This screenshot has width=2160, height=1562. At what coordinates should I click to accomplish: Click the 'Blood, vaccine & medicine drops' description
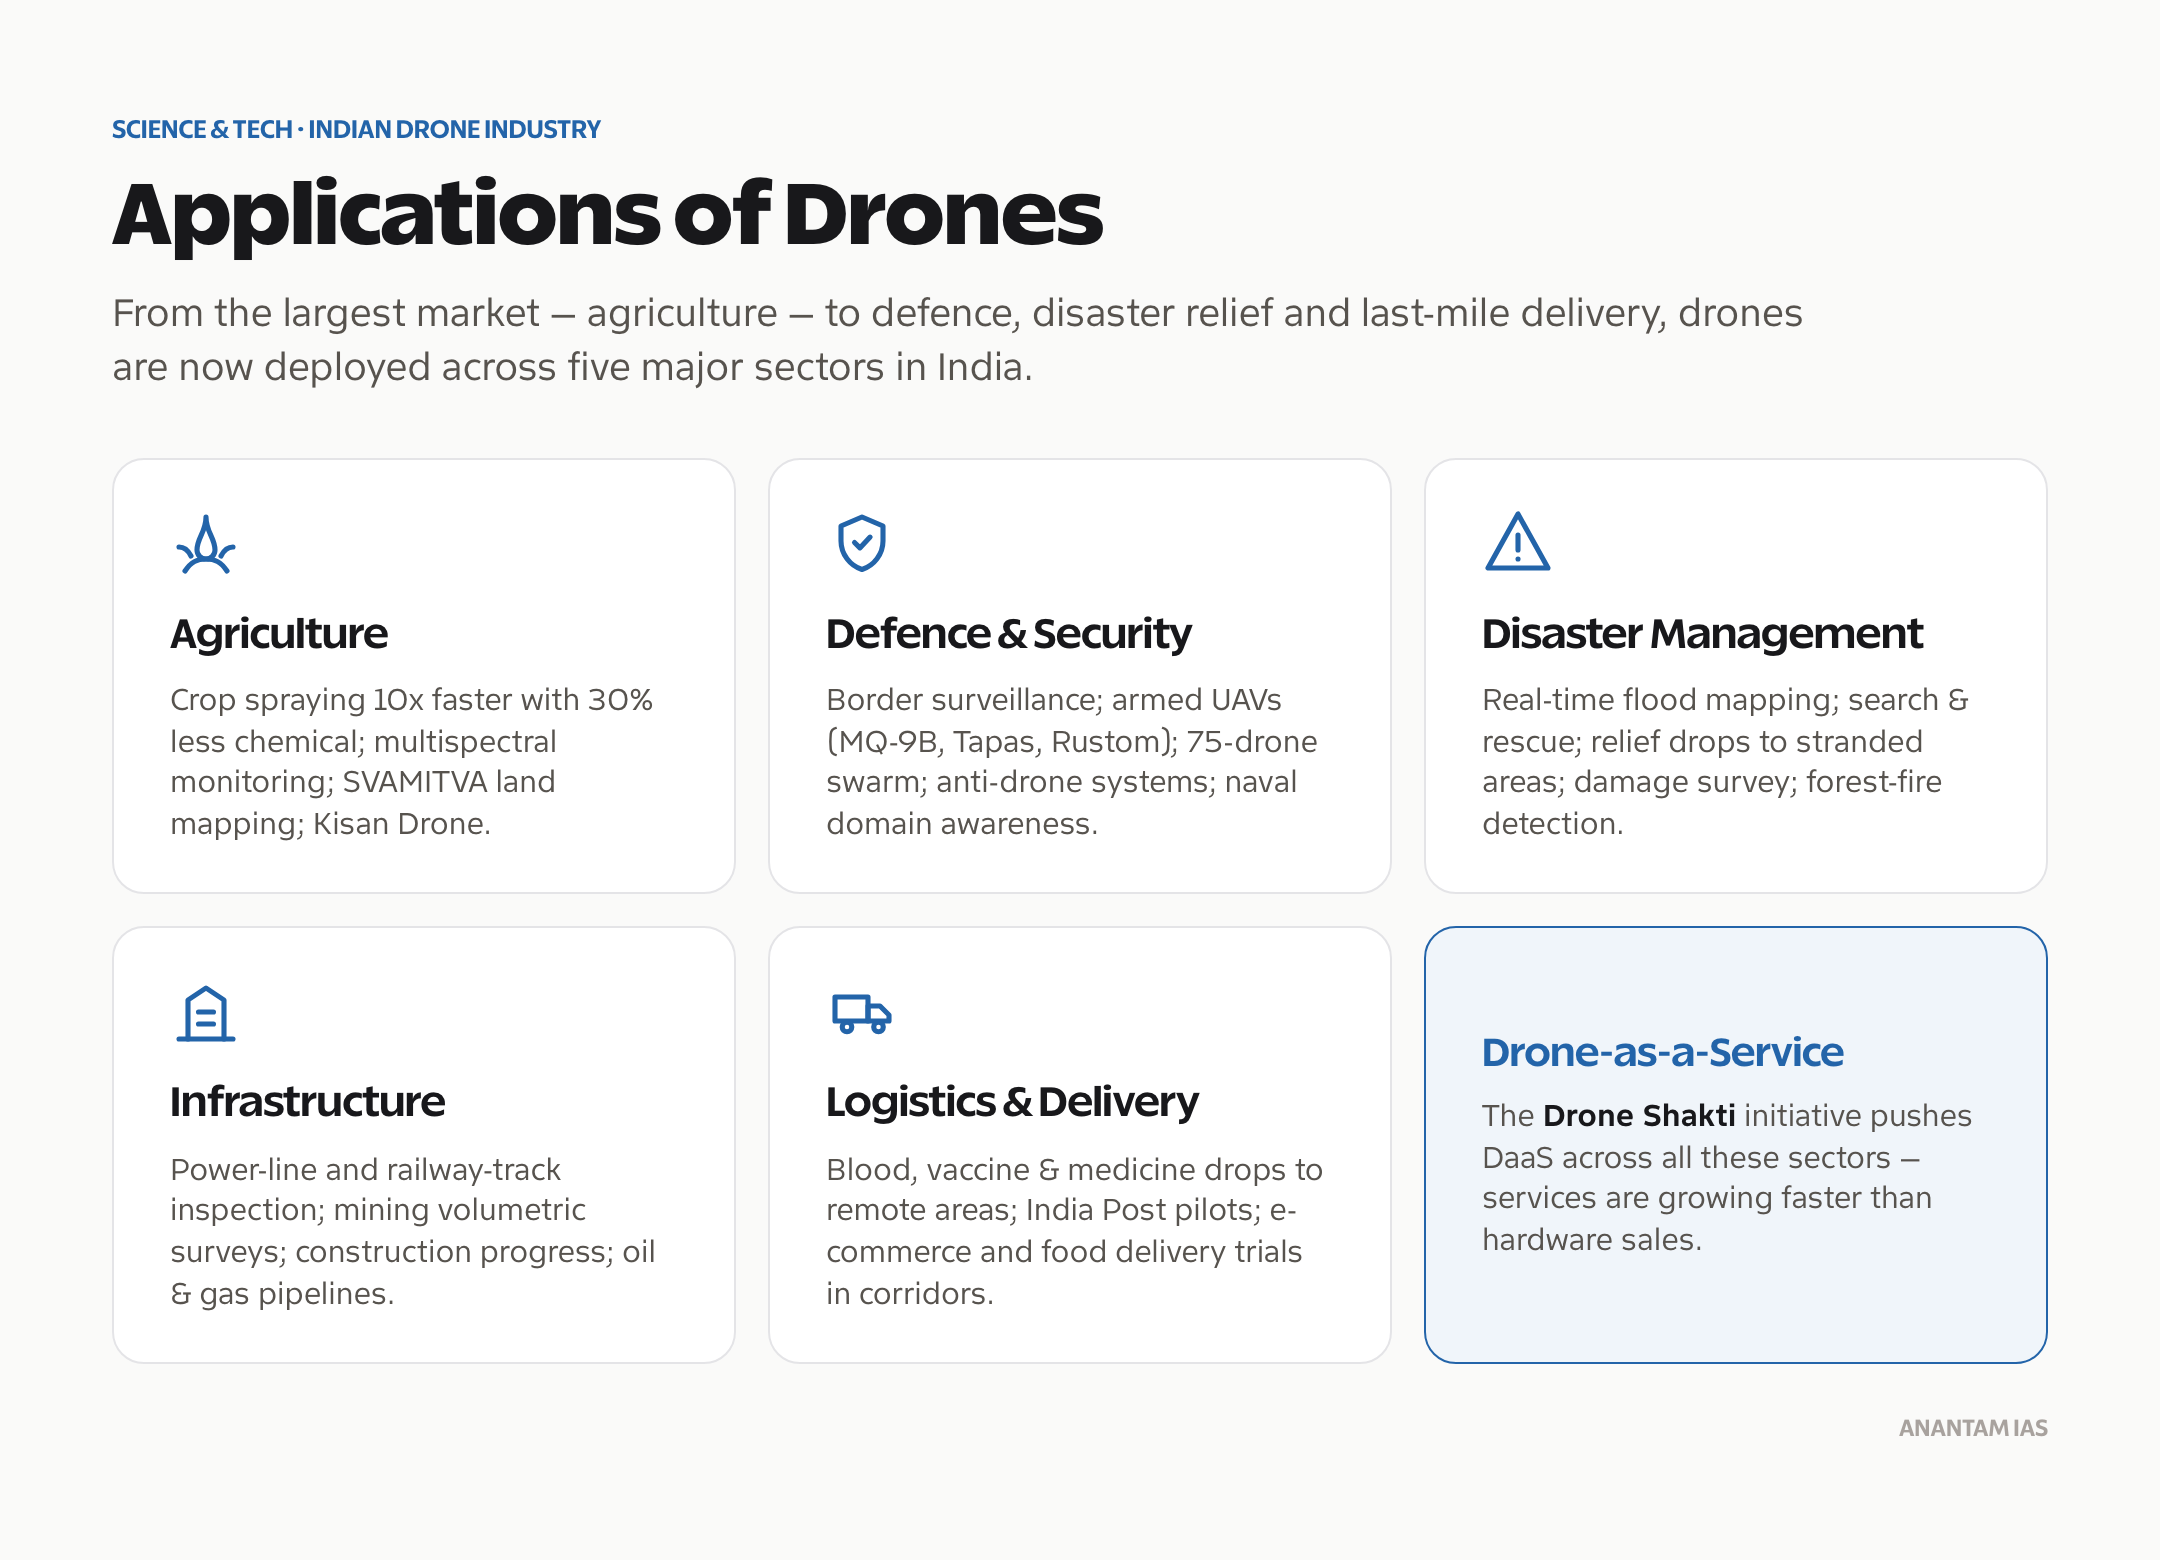pos(1075,1232)
